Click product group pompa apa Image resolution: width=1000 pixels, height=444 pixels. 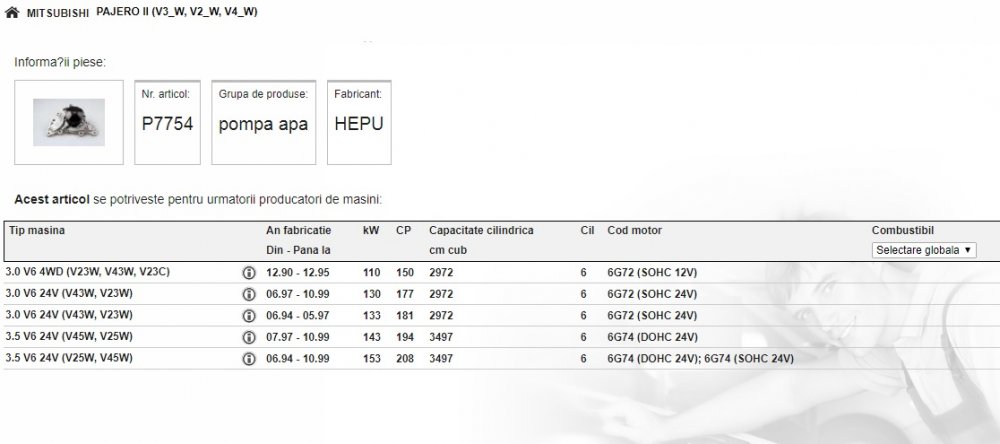[263, 124]
